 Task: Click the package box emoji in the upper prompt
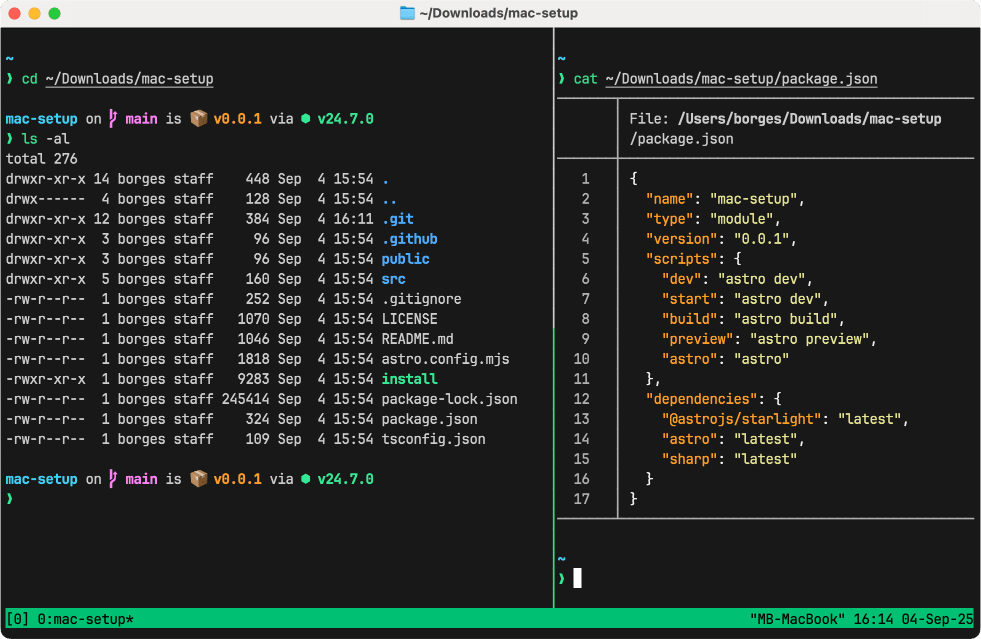(x=198, y=119)
